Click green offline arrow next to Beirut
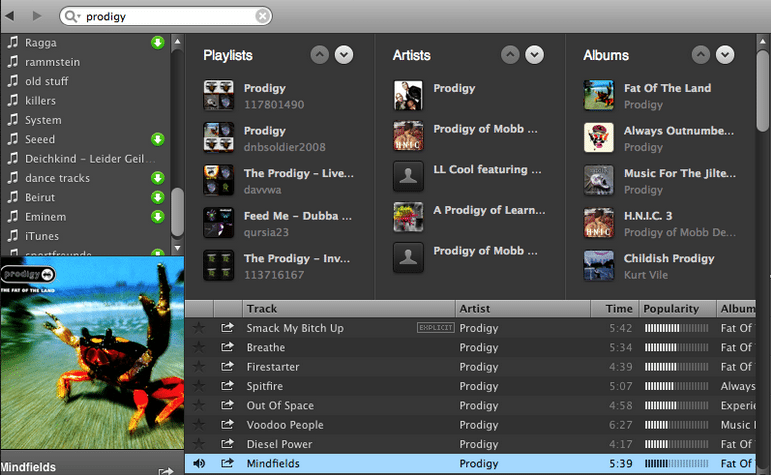 click(157, 197)
